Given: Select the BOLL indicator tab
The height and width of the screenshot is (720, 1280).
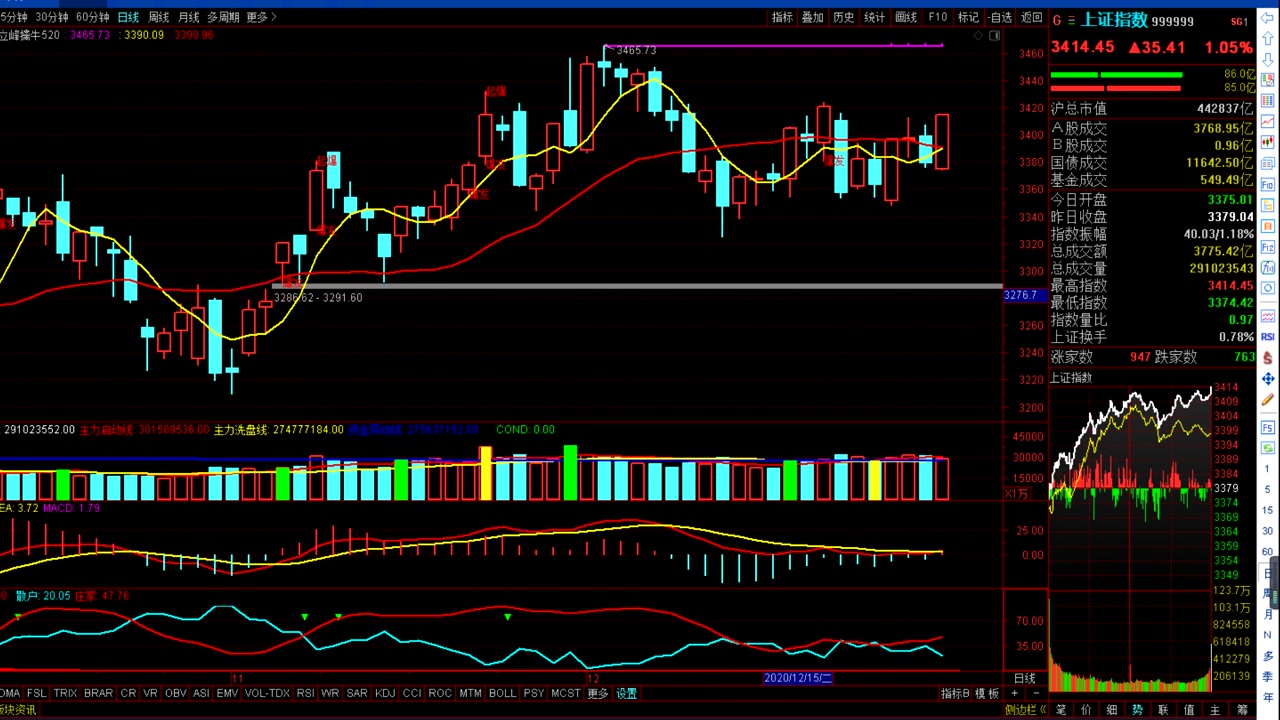Looking at the screenshot, I should click(x=503, y=693).
